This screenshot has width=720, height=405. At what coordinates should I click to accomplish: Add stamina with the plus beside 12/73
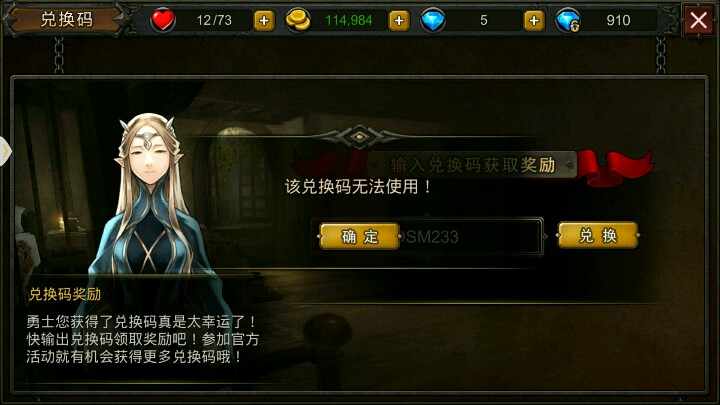click(264, 20)
